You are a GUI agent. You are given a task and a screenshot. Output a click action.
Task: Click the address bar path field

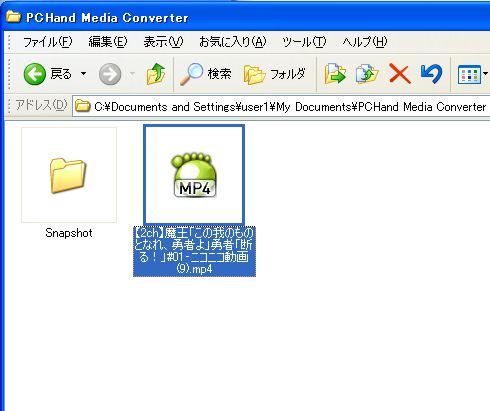pyautogui.click(x=281, y=107)
